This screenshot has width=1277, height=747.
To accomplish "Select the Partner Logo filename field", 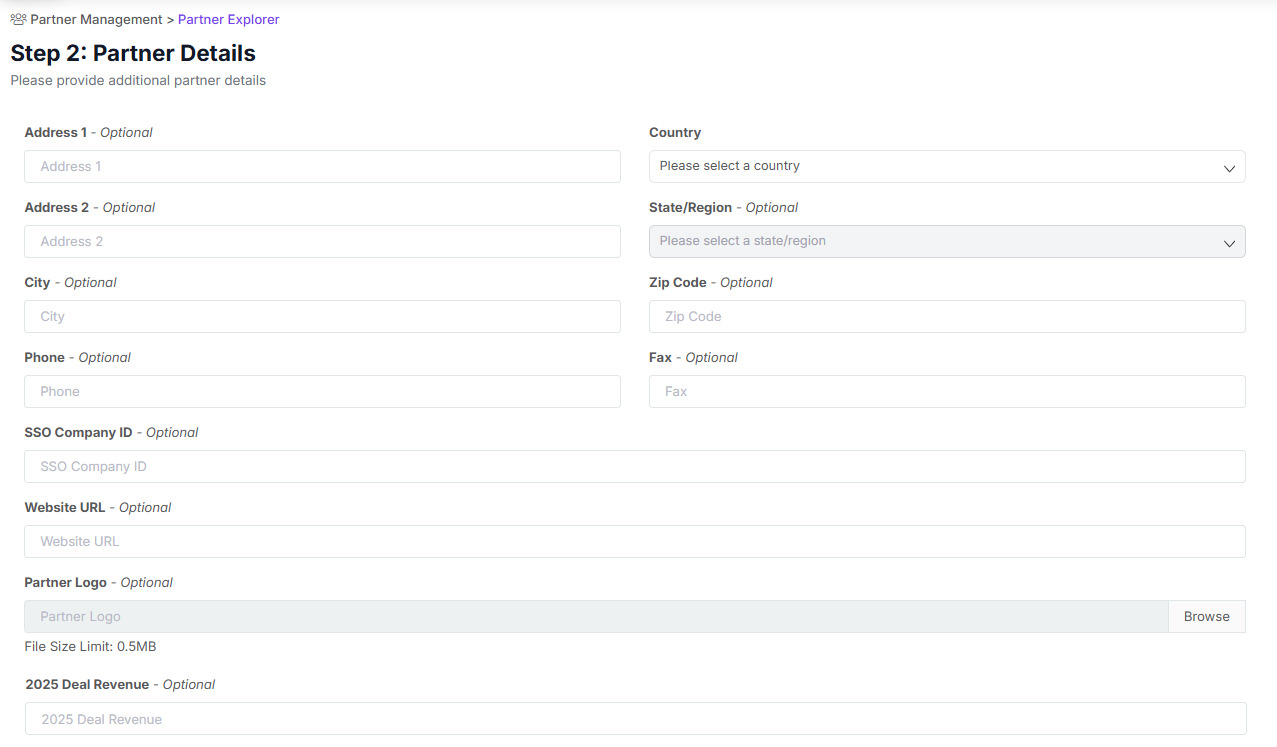I will (x=595, y=616).
